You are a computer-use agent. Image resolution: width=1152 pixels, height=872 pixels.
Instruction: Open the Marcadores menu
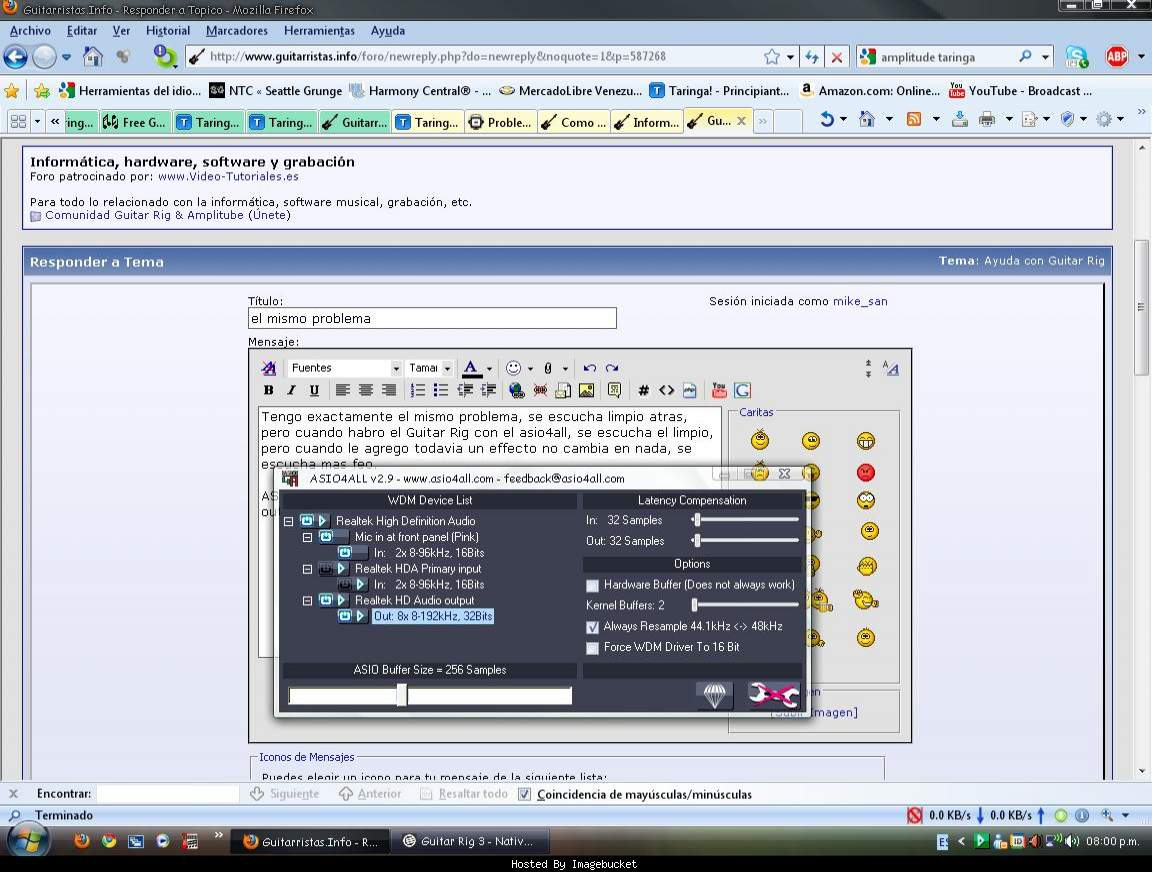coord(236,31)
